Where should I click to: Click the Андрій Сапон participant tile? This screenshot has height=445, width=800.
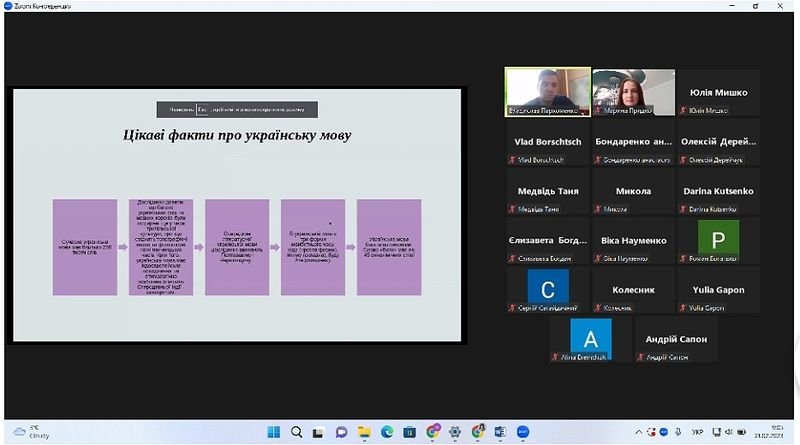click(x=674, y=340)
